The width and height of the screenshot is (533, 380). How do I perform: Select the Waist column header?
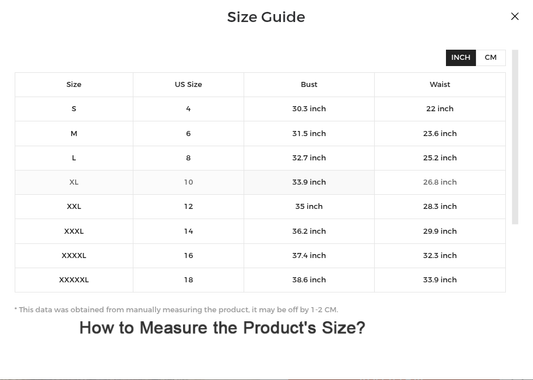coord(440,84)
